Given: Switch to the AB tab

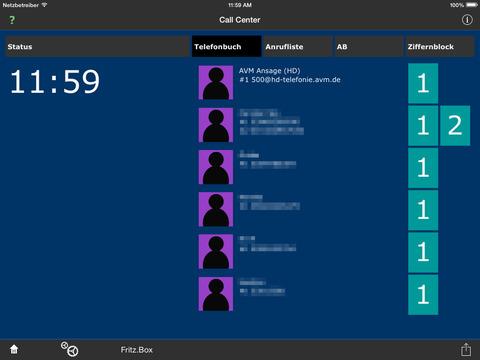Looking at the screenshot, I should point(369,47).
